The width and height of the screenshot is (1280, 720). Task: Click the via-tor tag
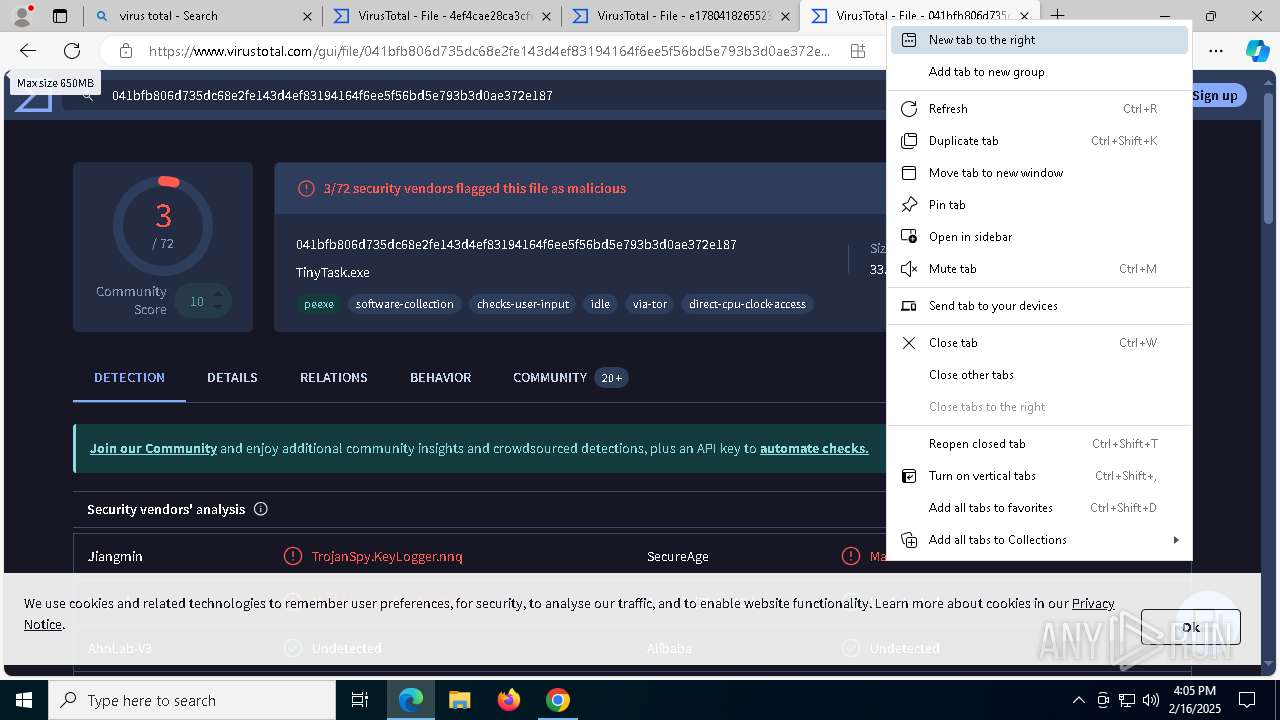650,304
